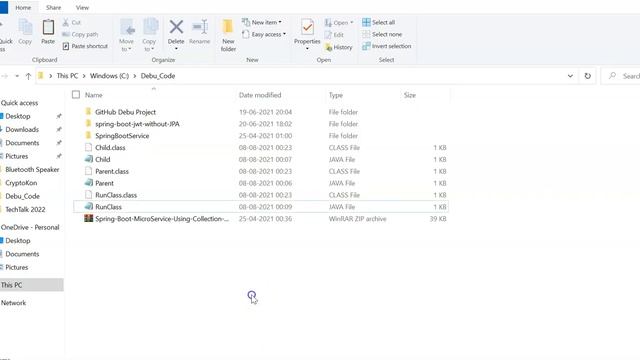Sort by the Type column header
Screen dimensions: 640x360
pyautogui.click(x=336, y=95)
